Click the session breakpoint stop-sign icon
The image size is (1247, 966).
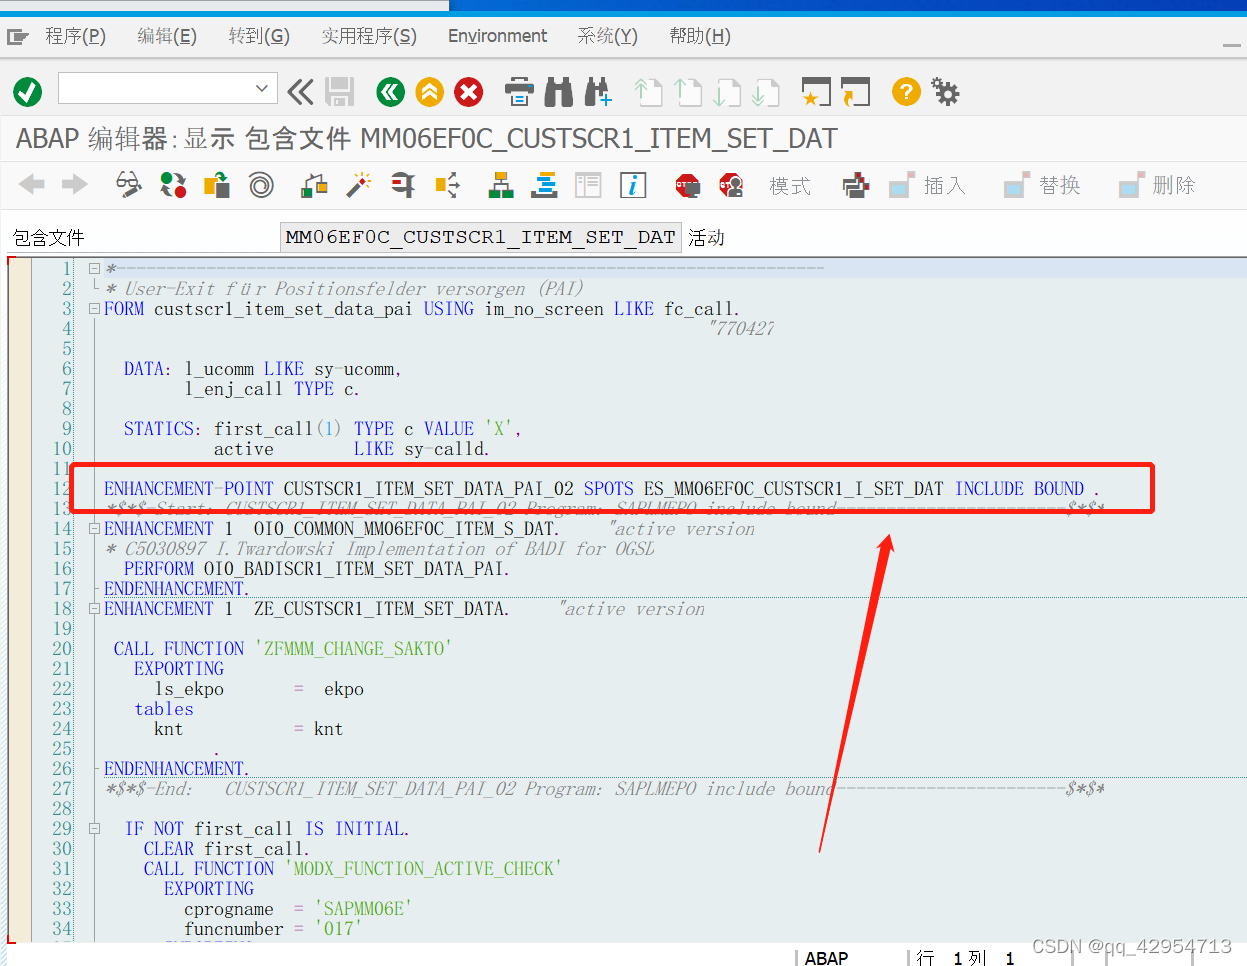click(x=687, y=185)
